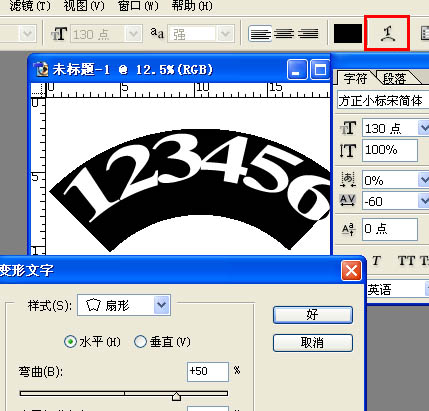Select center align text icon
This screenshot has height=411, width=429.
[284, 34]
